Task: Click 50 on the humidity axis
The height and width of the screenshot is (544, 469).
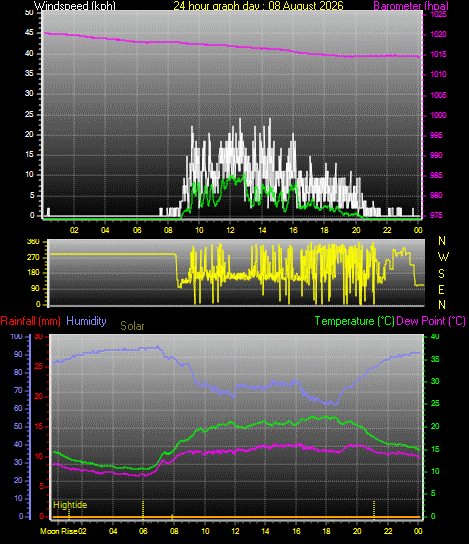Action: coord(18,426)
